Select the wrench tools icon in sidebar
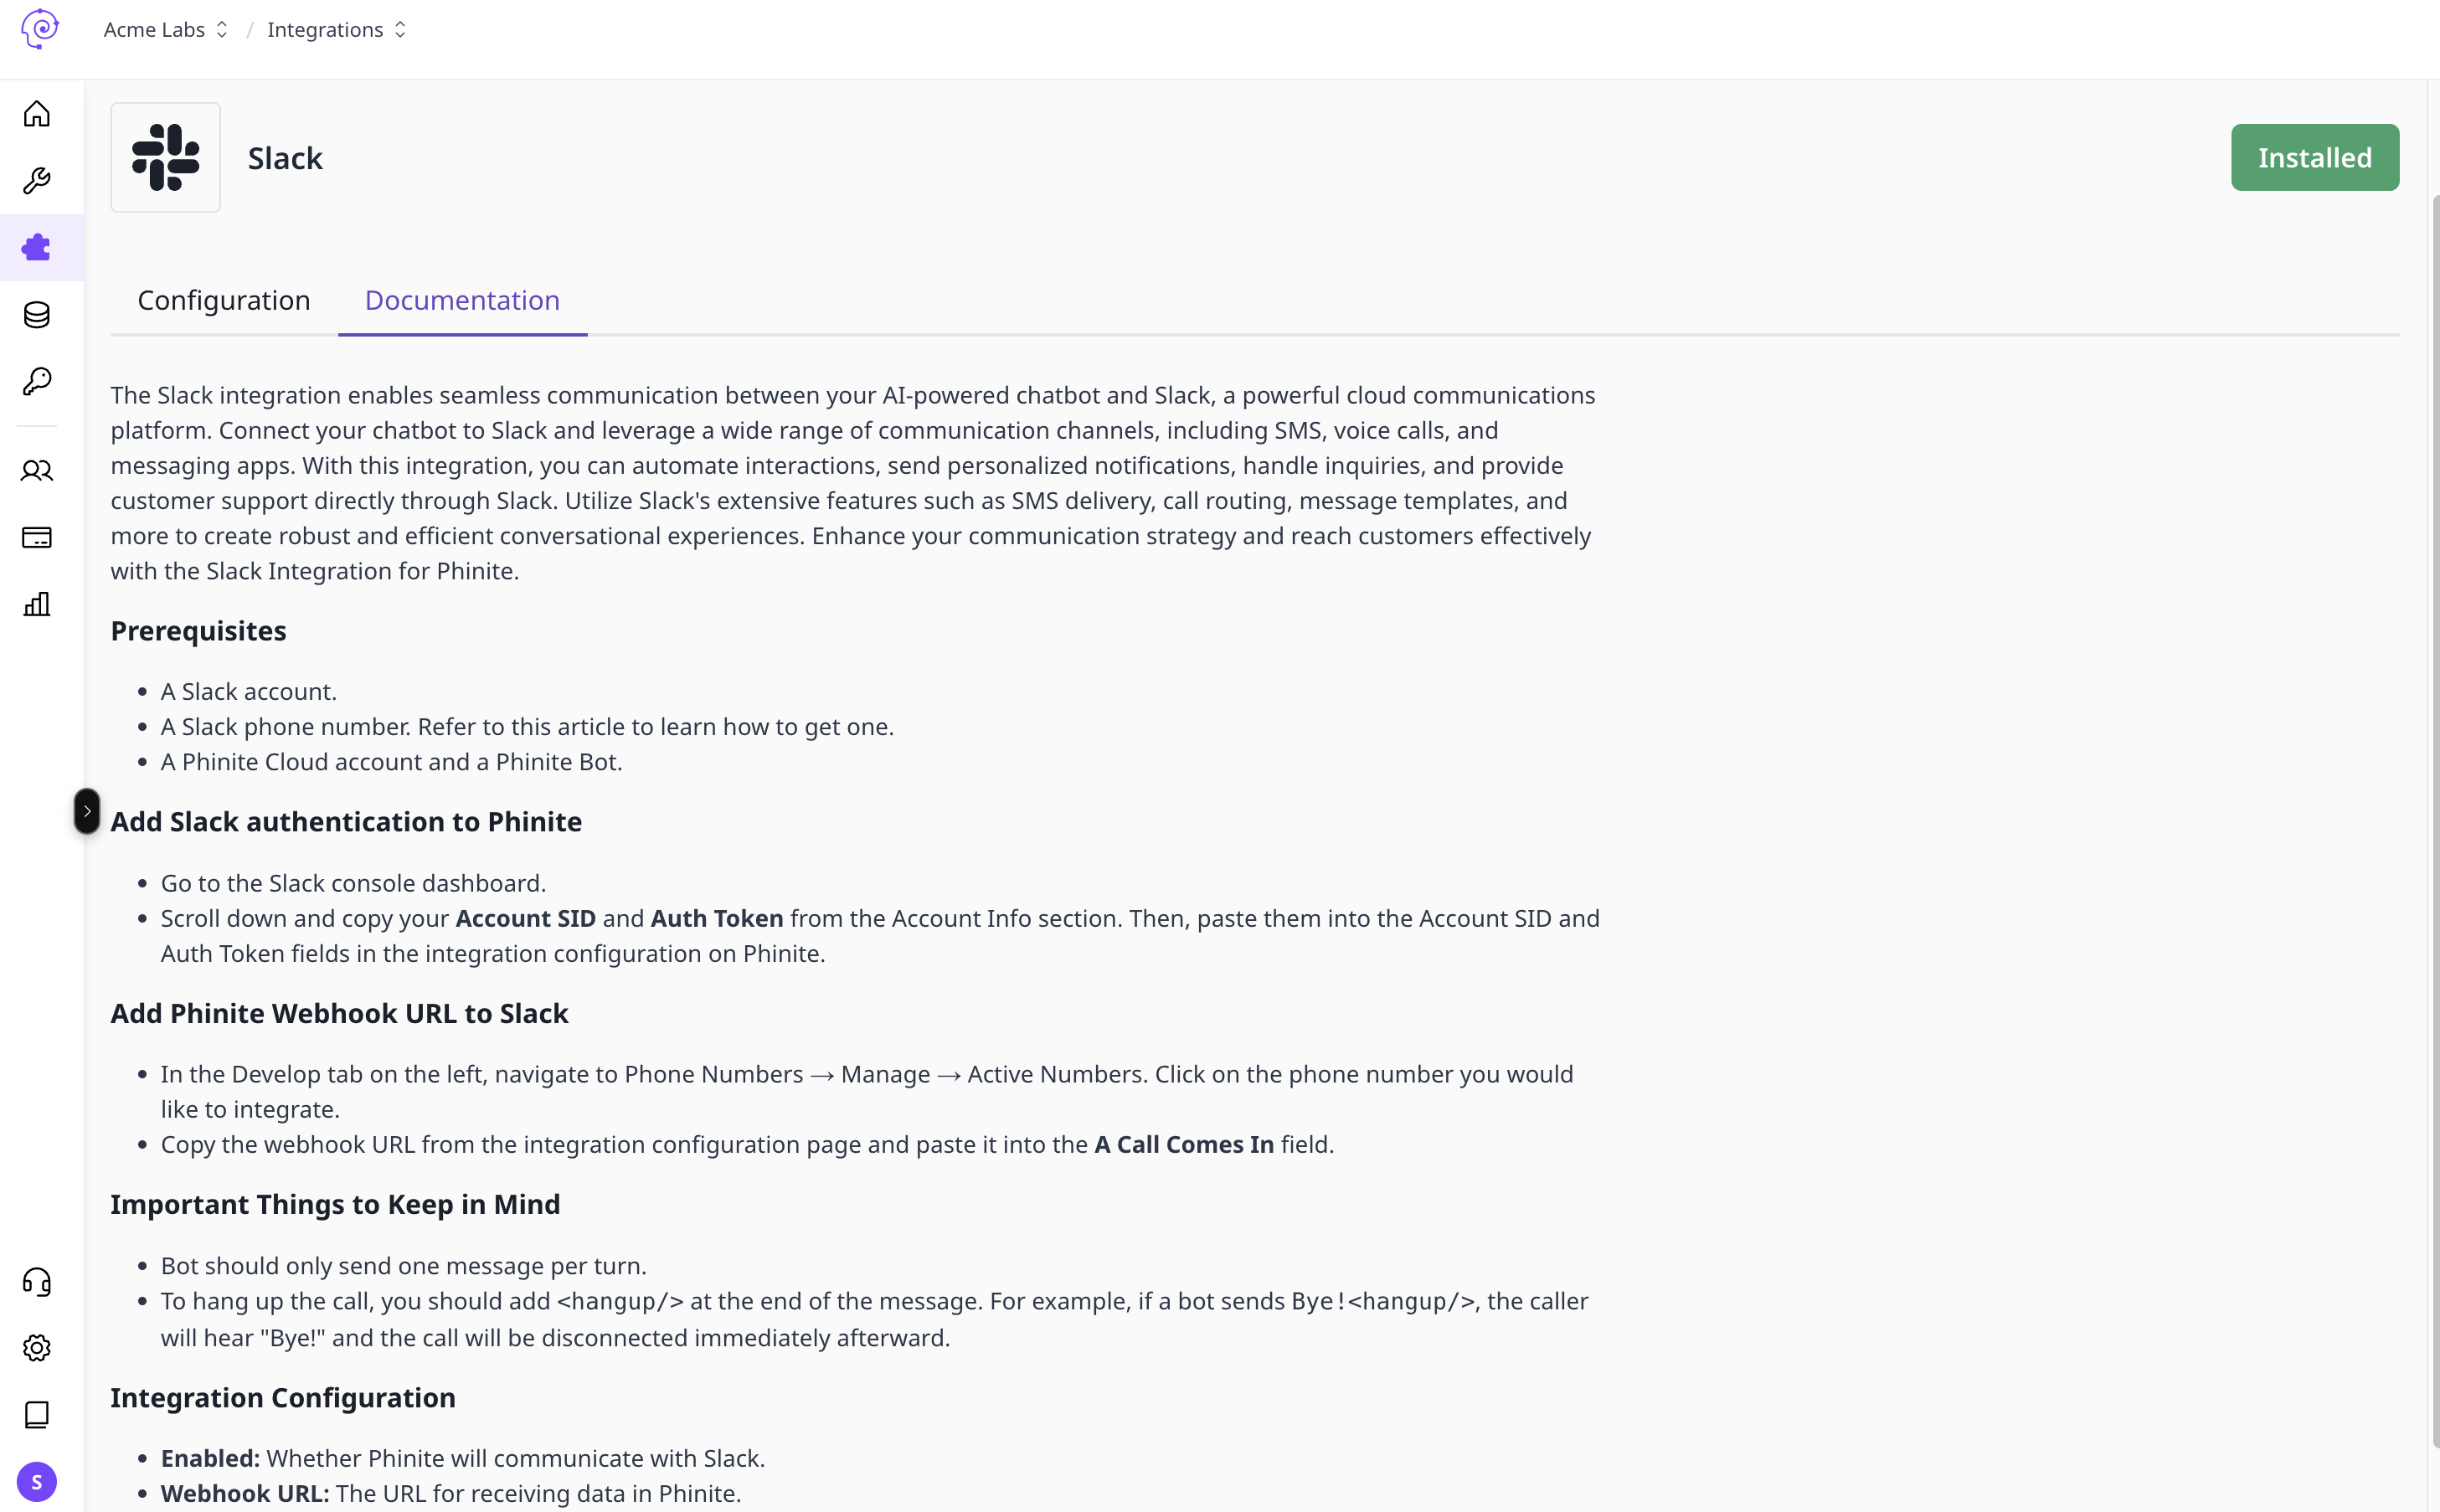 [x=37, y=180]
